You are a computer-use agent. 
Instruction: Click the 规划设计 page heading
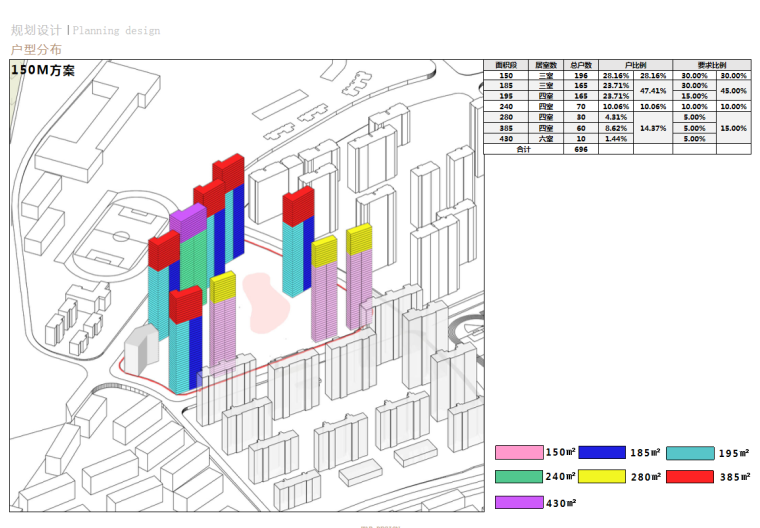tap(36, 31)
